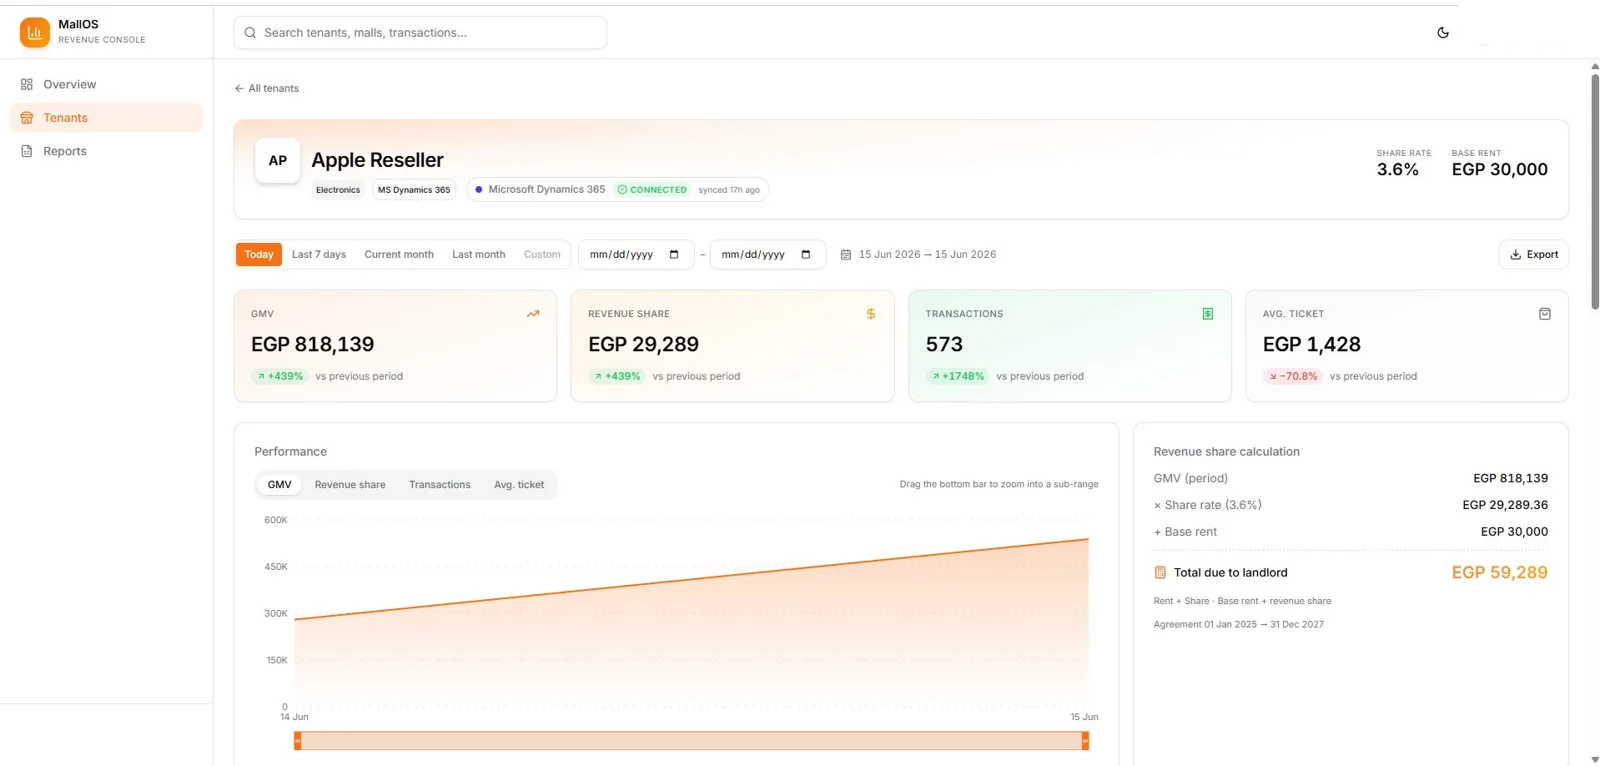Click the left handle of chart zoom bar
Image resolution: width=1600 pixels, height=766 pixels.
[297, 741]
